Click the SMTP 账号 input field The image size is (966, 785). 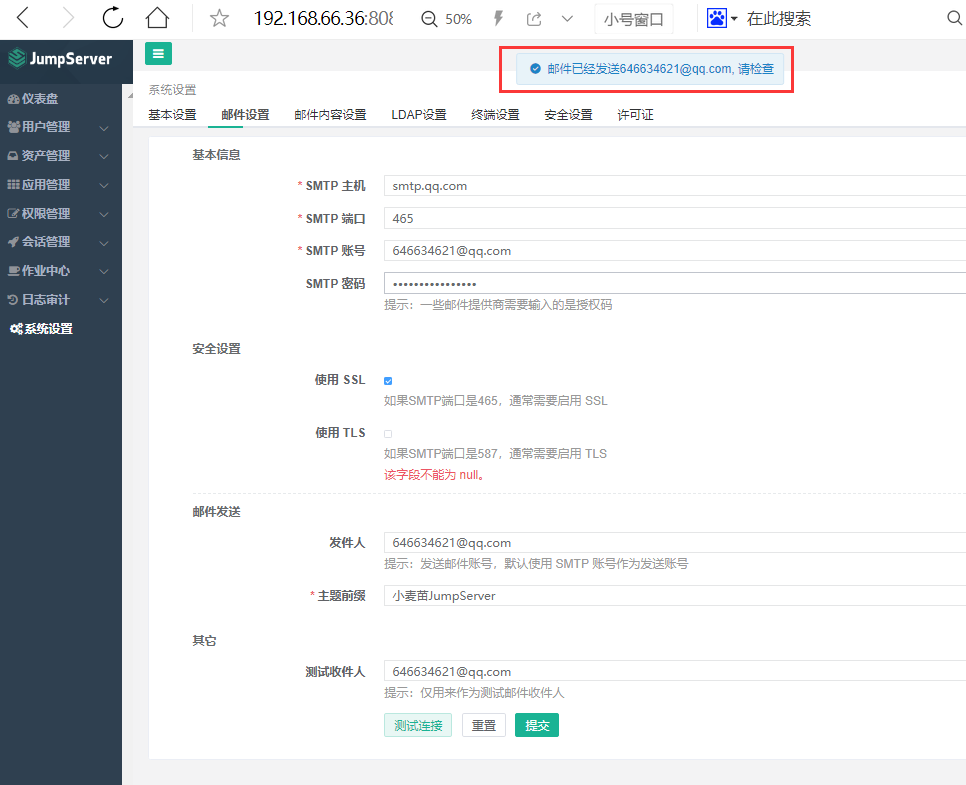point(675,251)
